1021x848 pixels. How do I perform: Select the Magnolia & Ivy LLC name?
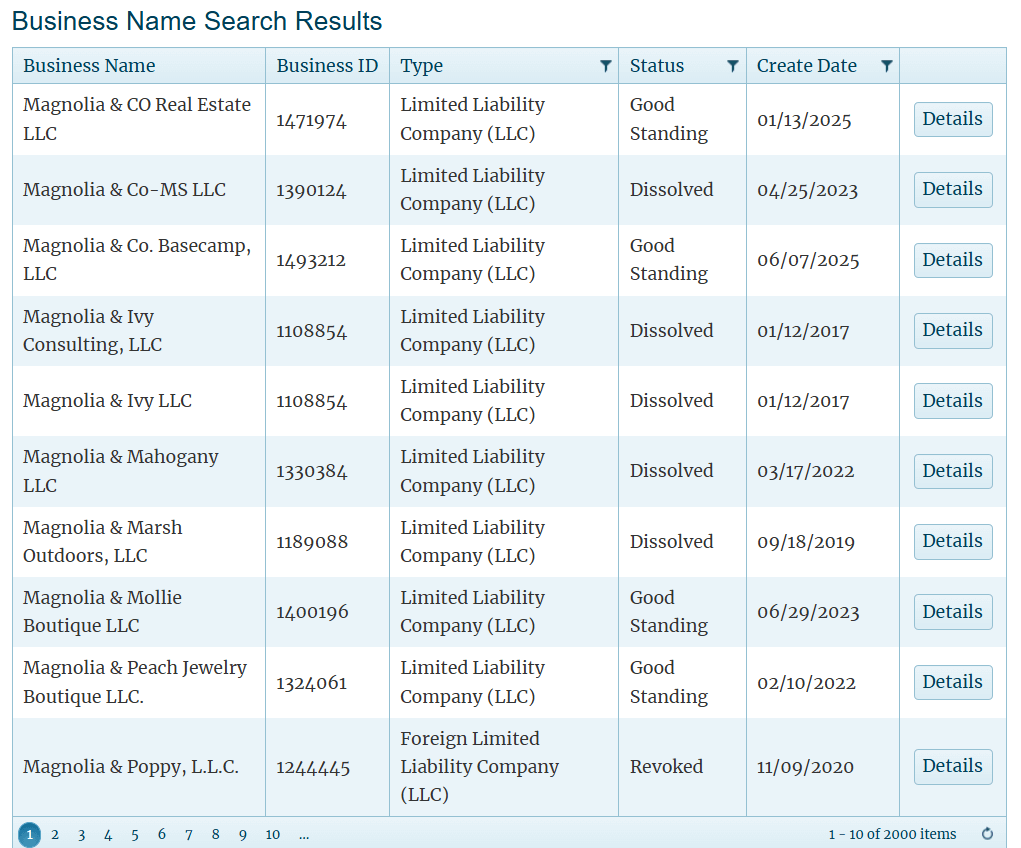click(107, 401)
